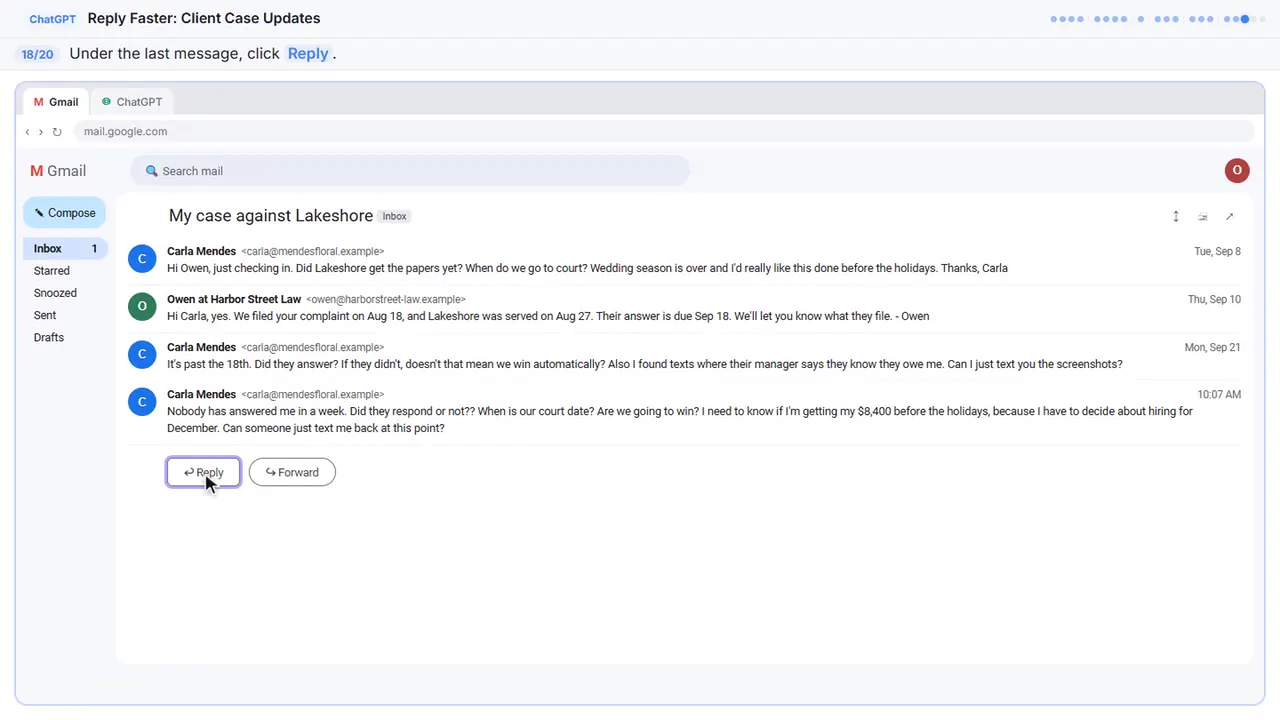Switch to the ChatGPT browser tab
Viewport: 1280px width, 720px height.
click(132, 102)
